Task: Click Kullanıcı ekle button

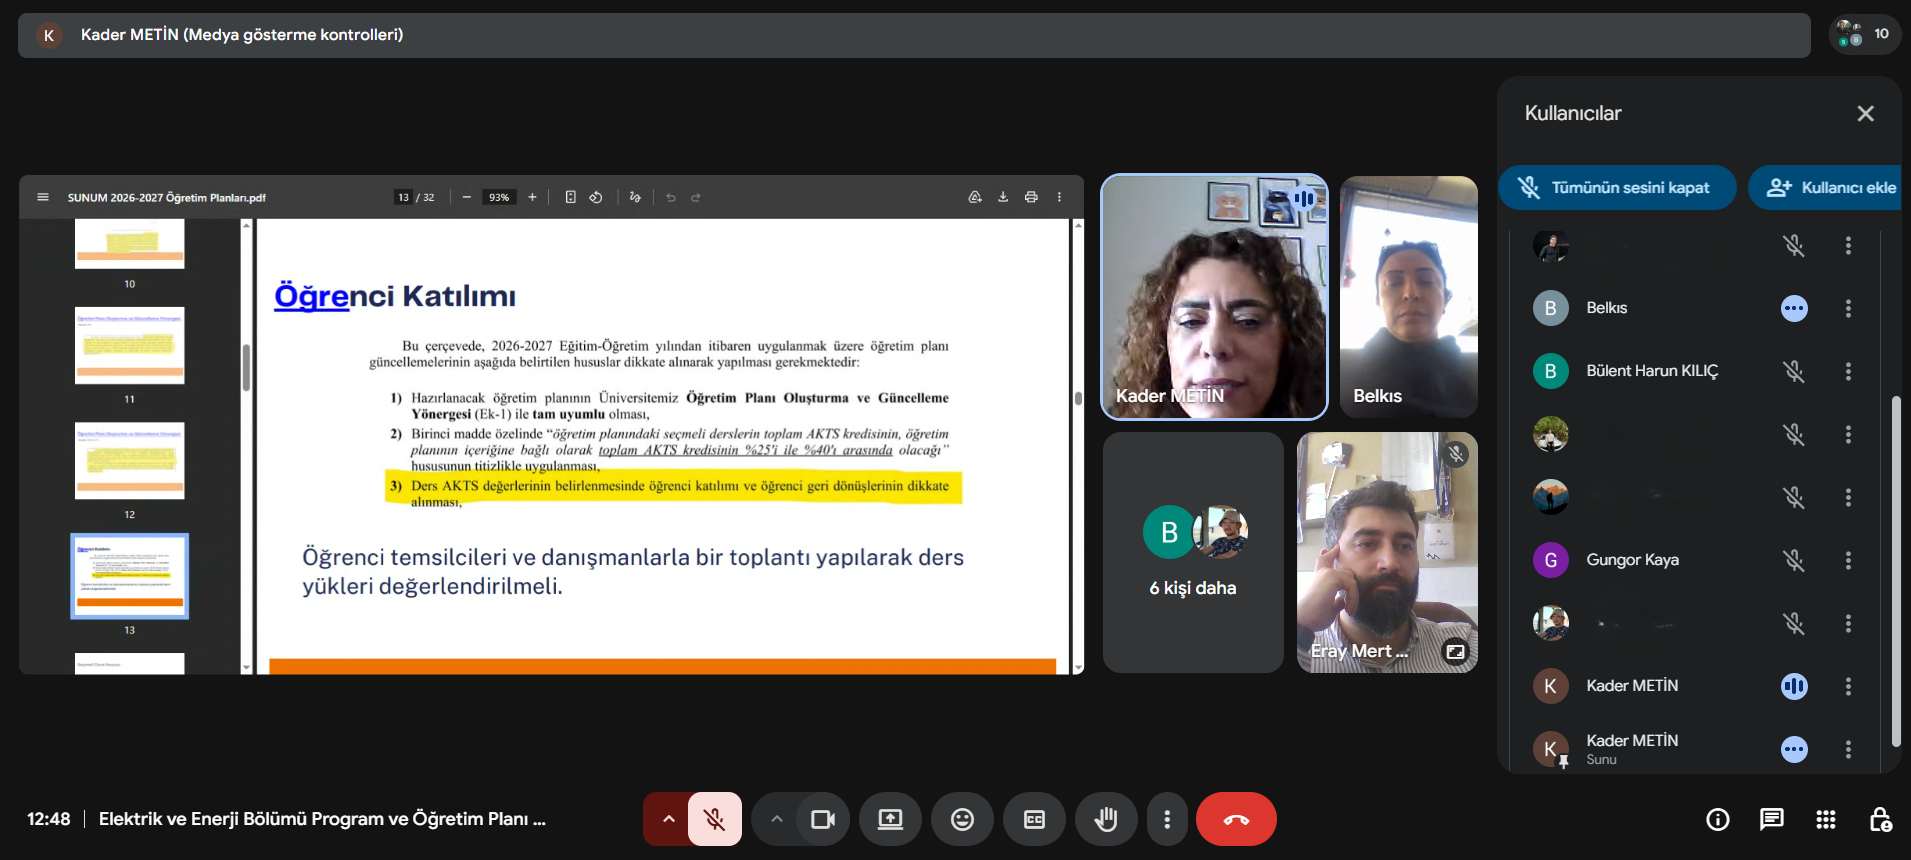Action: click(1829, 187)
